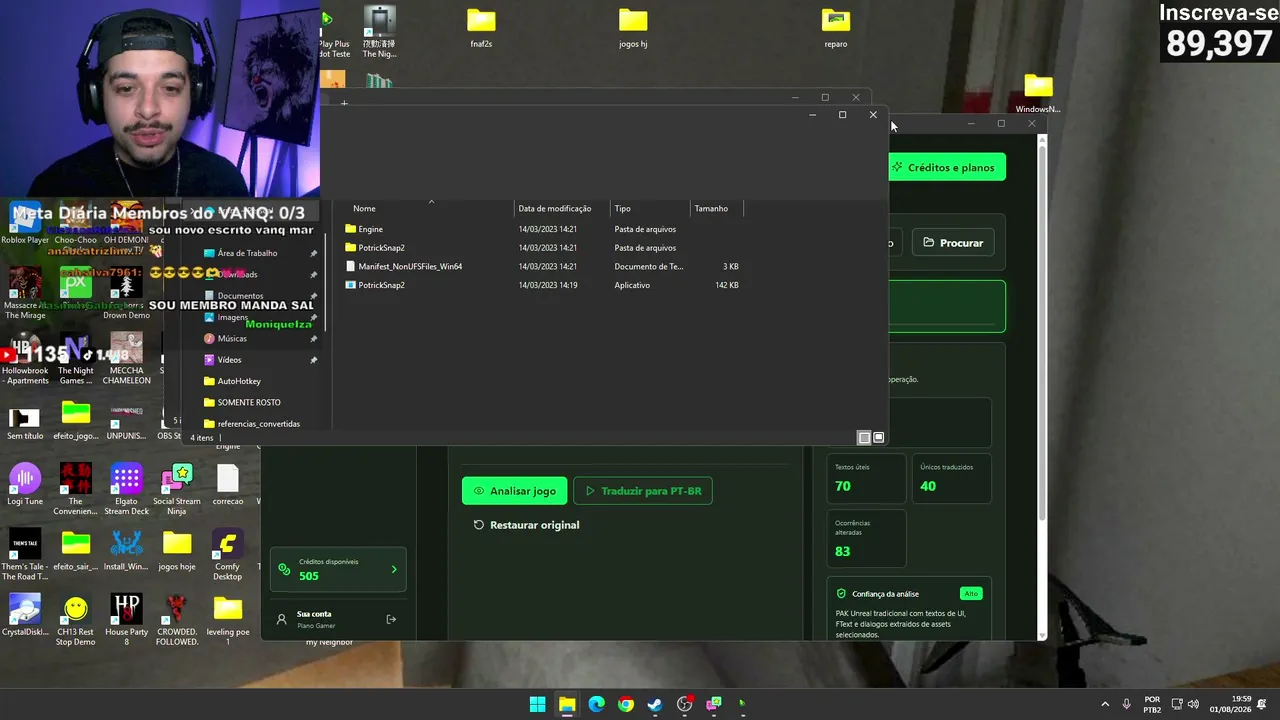The image size is (1280, 720).
Task: Show hidden system tray icons
Action: (x=1105, y=704)
